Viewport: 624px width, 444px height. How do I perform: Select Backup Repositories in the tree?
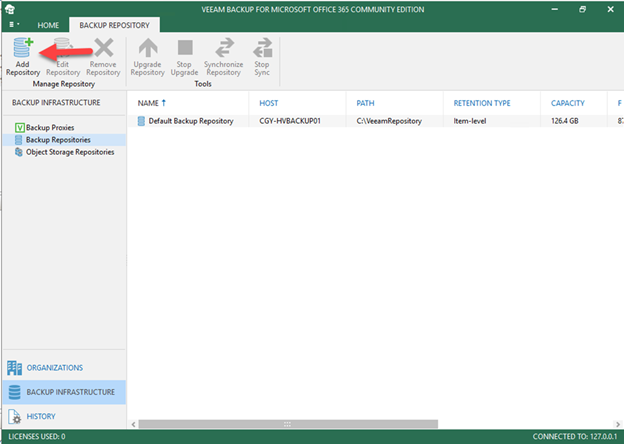coord(58,140)
